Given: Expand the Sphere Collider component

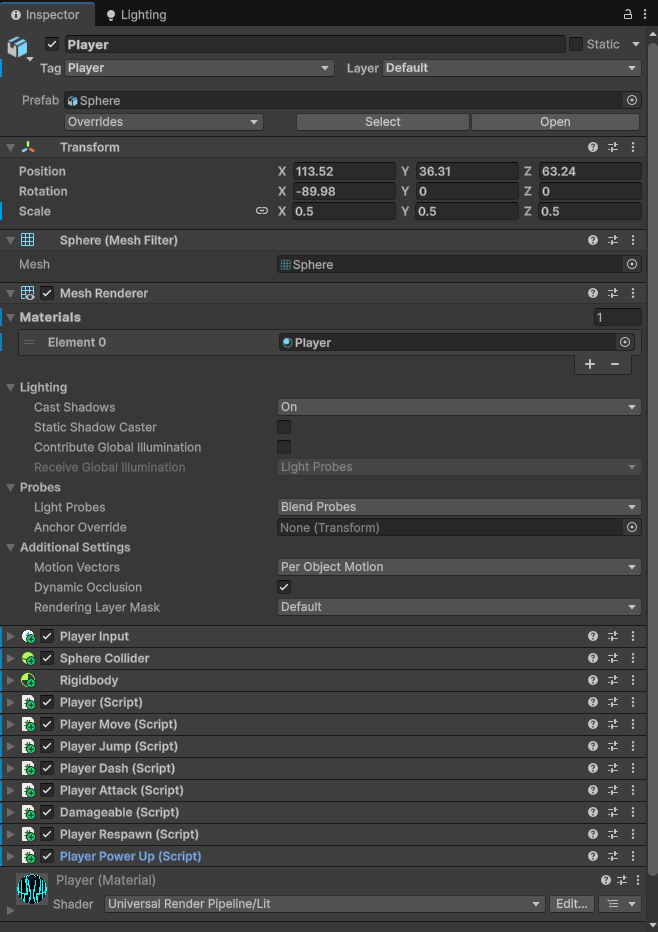Looking at the screenshot, I should pos(11,658).
